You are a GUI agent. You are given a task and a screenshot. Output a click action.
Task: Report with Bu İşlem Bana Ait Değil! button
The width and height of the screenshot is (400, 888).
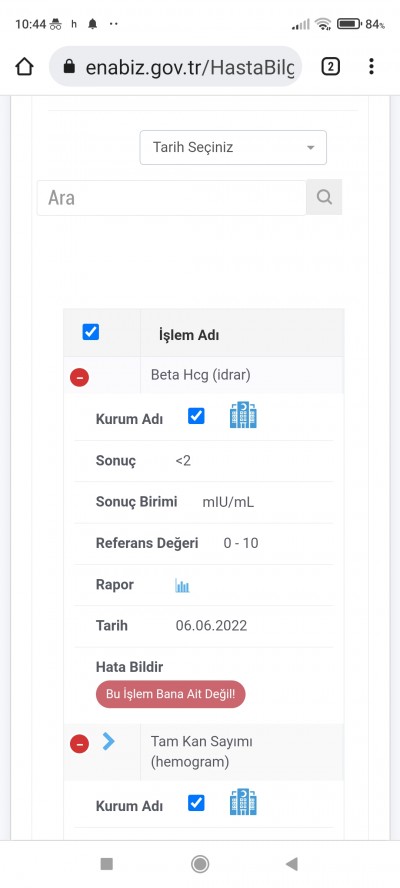(171, 694)
